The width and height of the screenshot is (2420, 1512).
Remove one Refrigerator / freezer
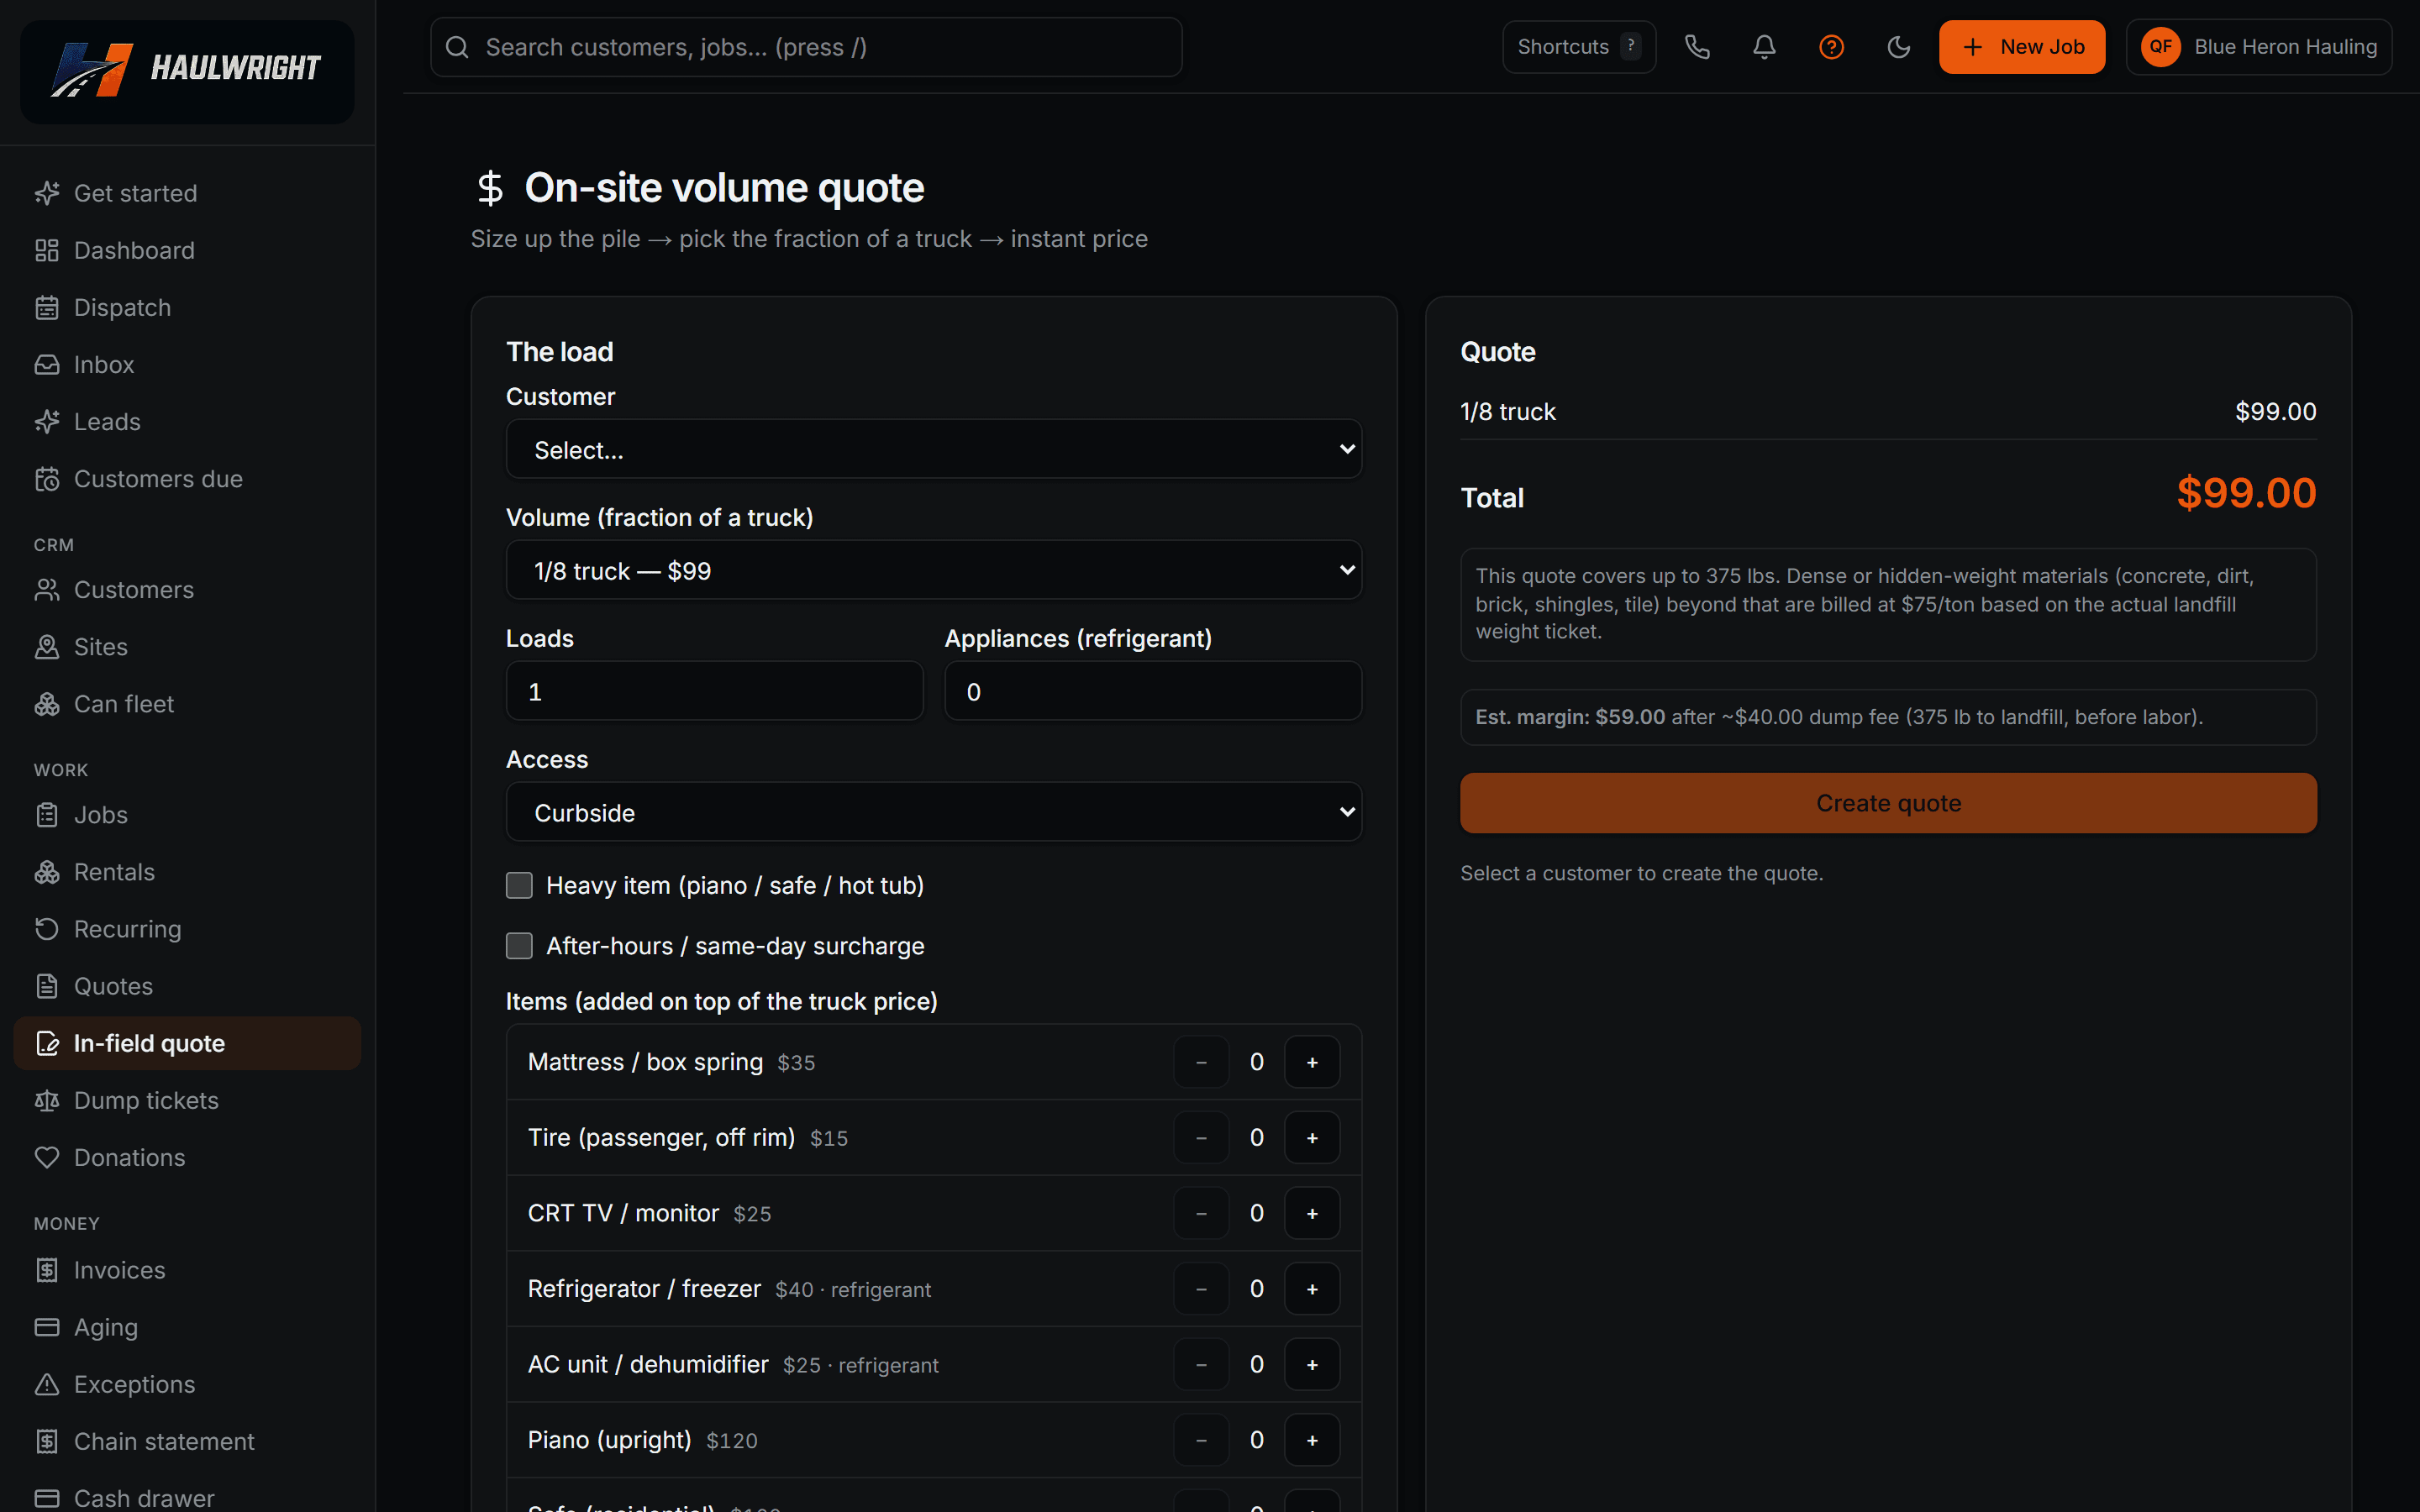[x=1201, y=1288]
